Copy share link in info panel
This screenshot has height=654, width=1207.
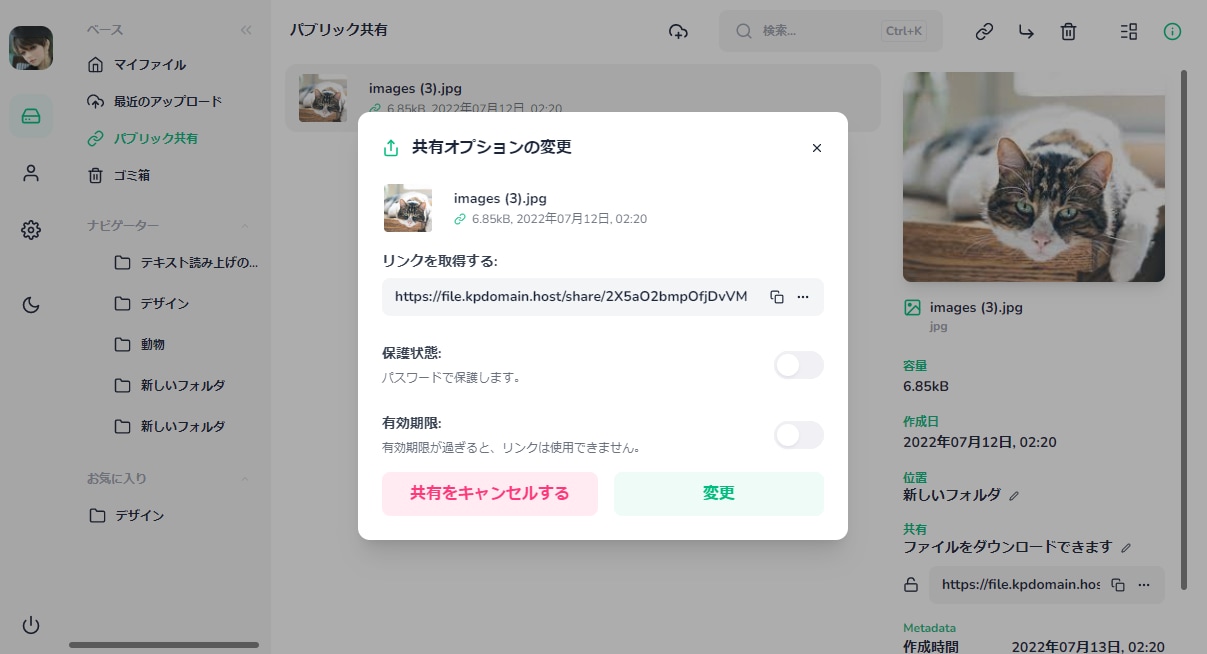(1119, 585)
